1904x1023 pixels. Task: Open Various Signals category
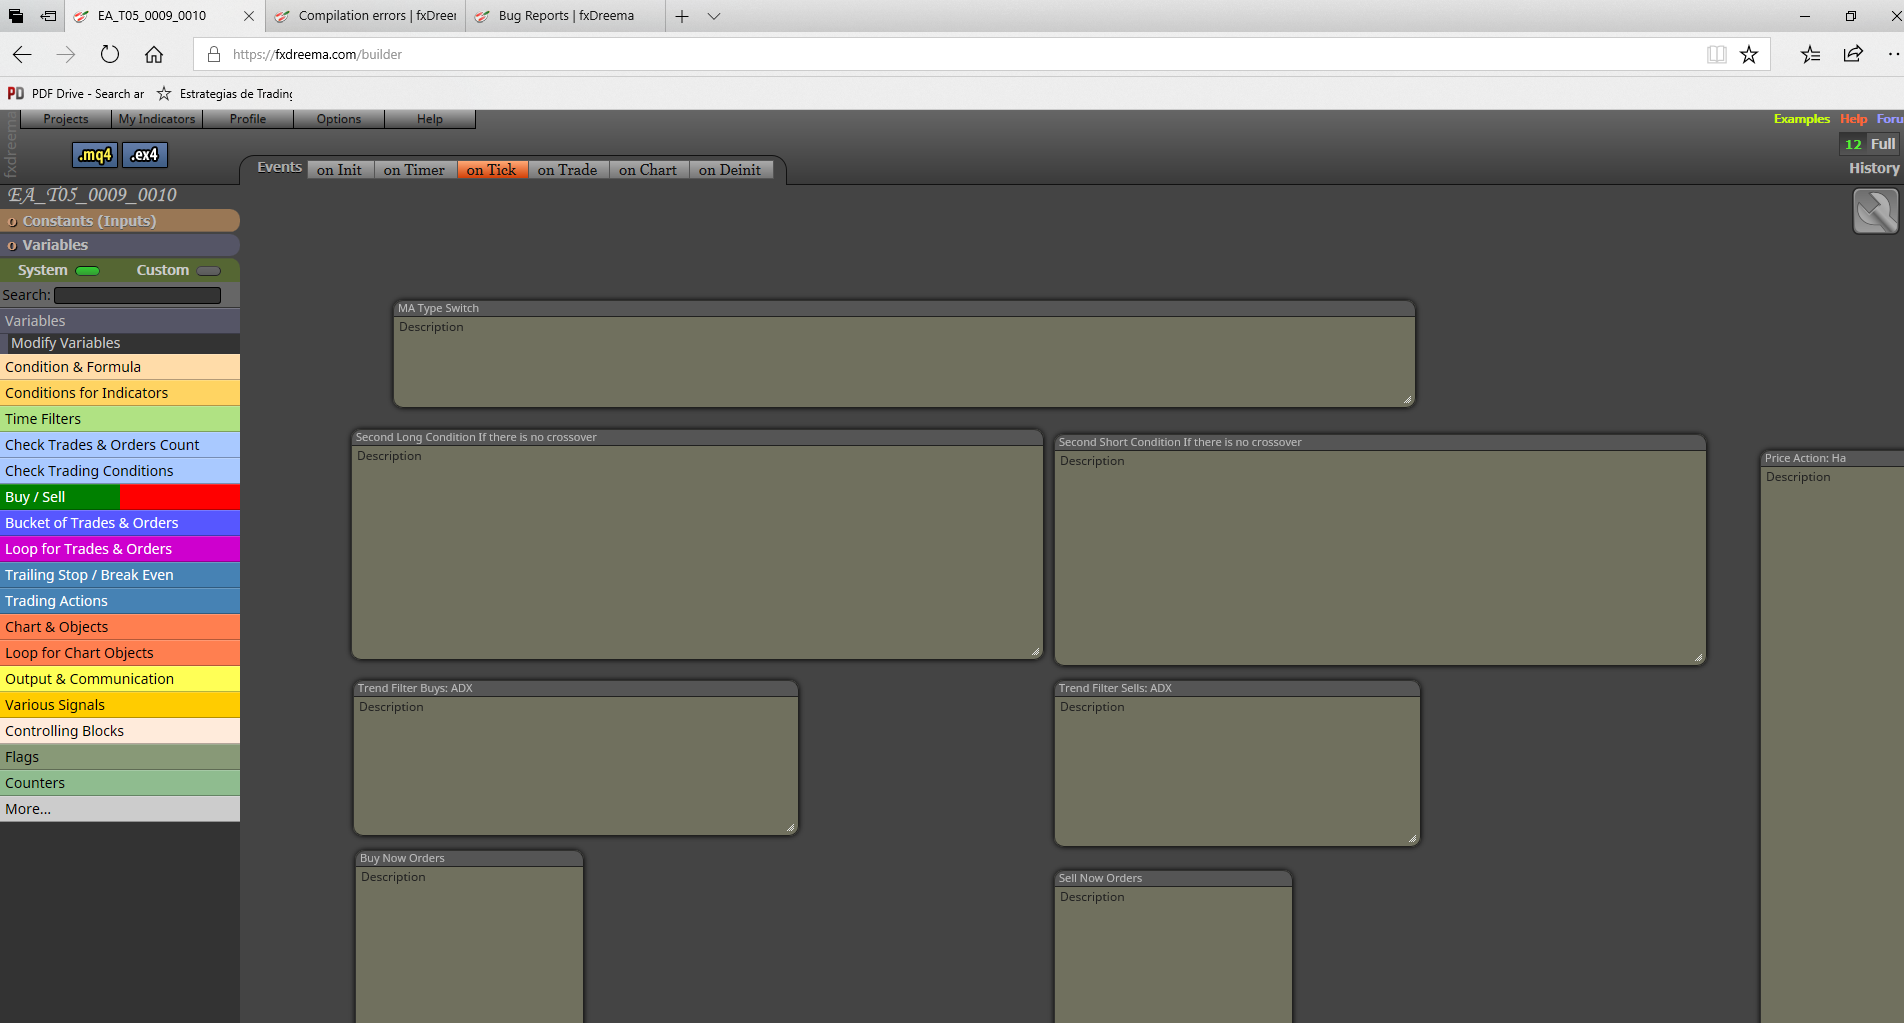pos(120,705)
